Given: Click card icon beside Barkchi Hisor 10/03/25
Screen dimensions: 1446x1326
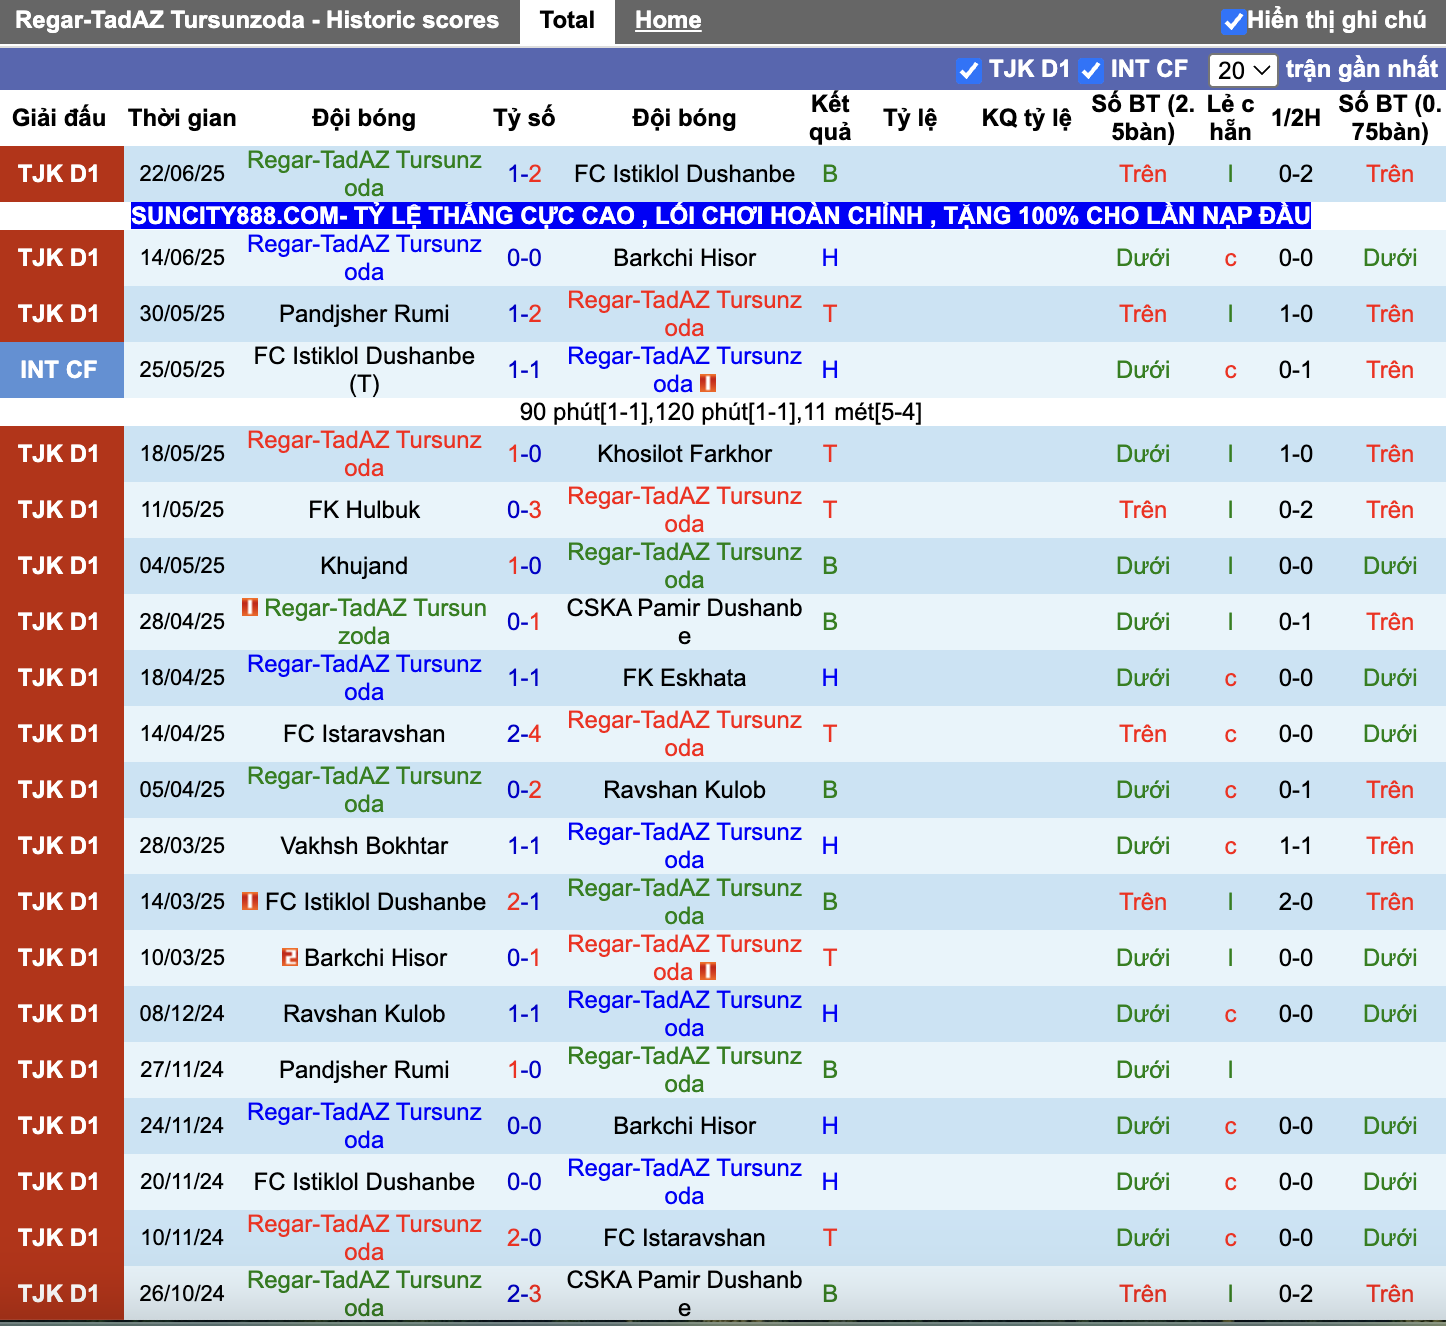Looking at the screenshot, I should [290, 957].
